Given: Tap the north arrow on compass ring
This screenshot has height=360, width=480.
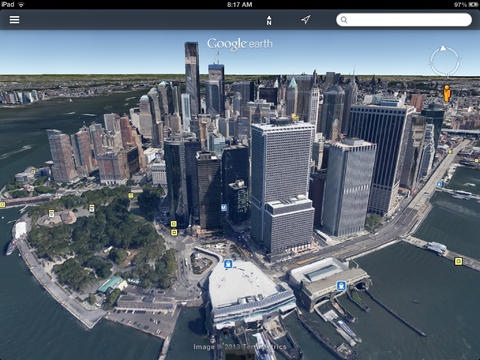Looking at the screenshot, I should pos(443,48).
